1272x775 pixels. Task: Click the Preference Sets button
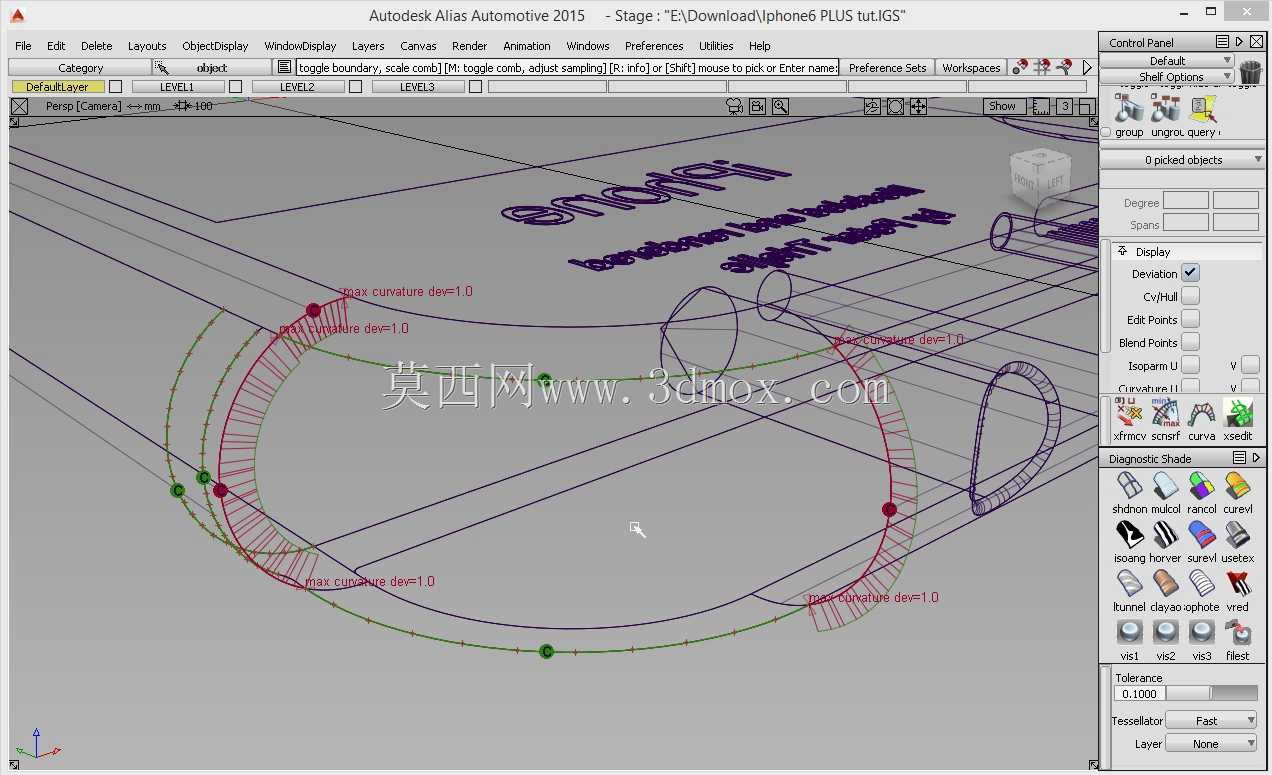point(887,67)
